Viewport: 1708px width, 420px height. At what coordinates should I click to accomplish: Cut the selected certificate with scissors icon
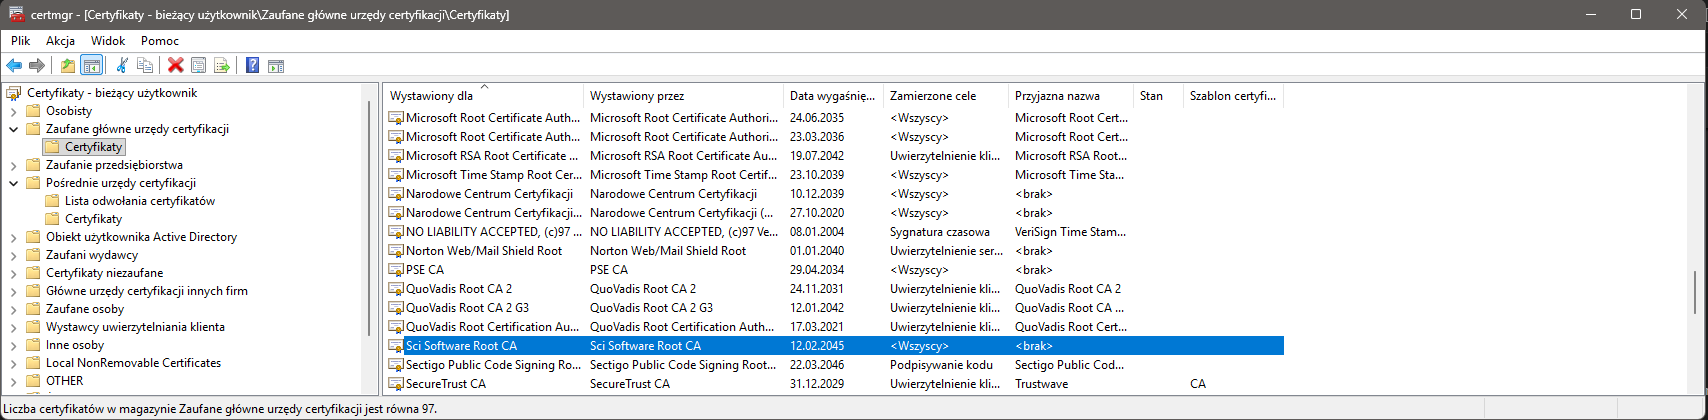(x=122, y=66)
